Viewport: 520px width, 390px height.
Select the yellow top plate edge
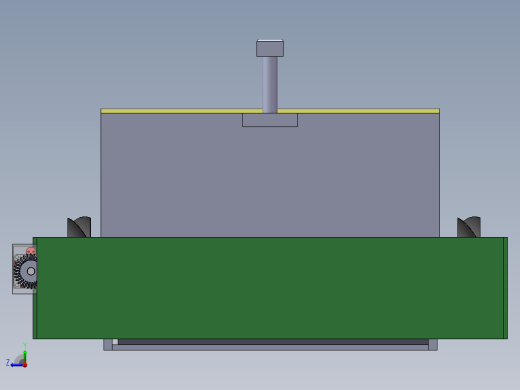(270, 111)
